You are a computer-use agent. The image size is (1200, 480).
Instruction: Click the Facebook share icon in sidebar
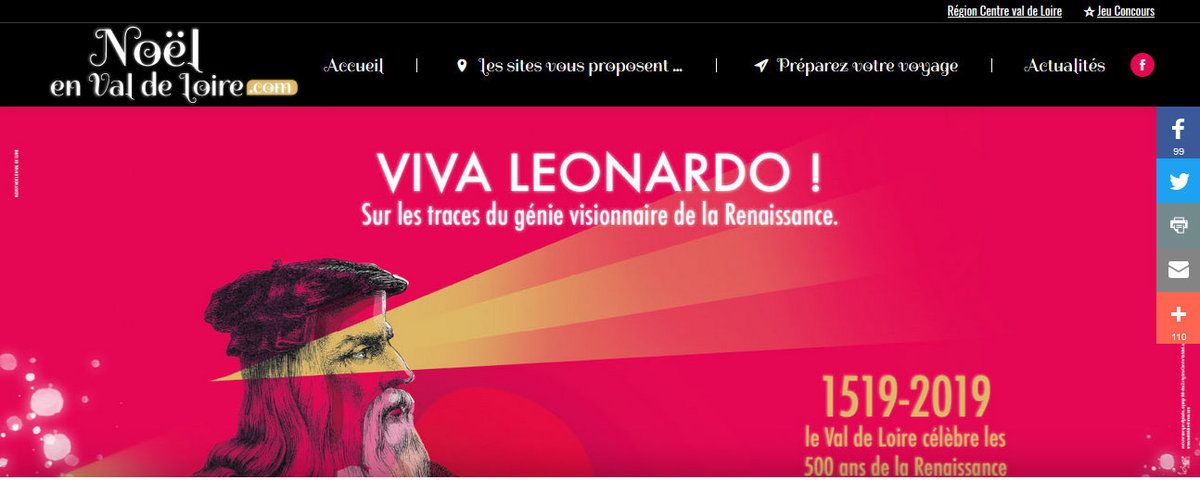[x=1178, y=132]
